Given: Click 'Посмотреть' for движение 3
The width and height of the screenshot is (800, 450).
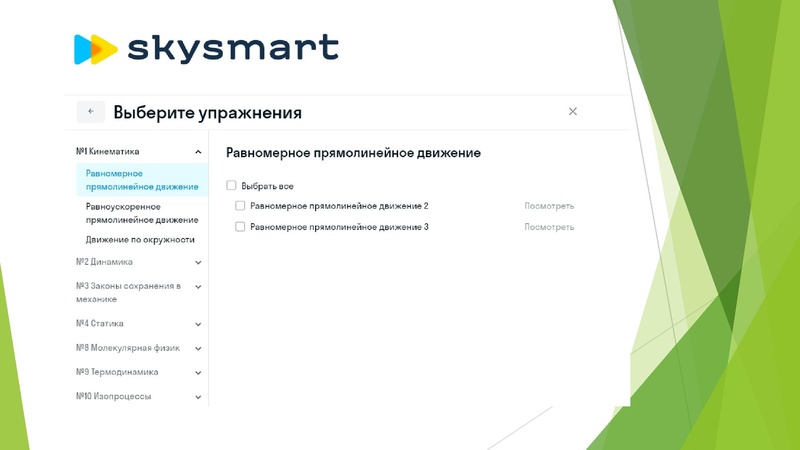Looking at the screenshot, I should (549, 227).
